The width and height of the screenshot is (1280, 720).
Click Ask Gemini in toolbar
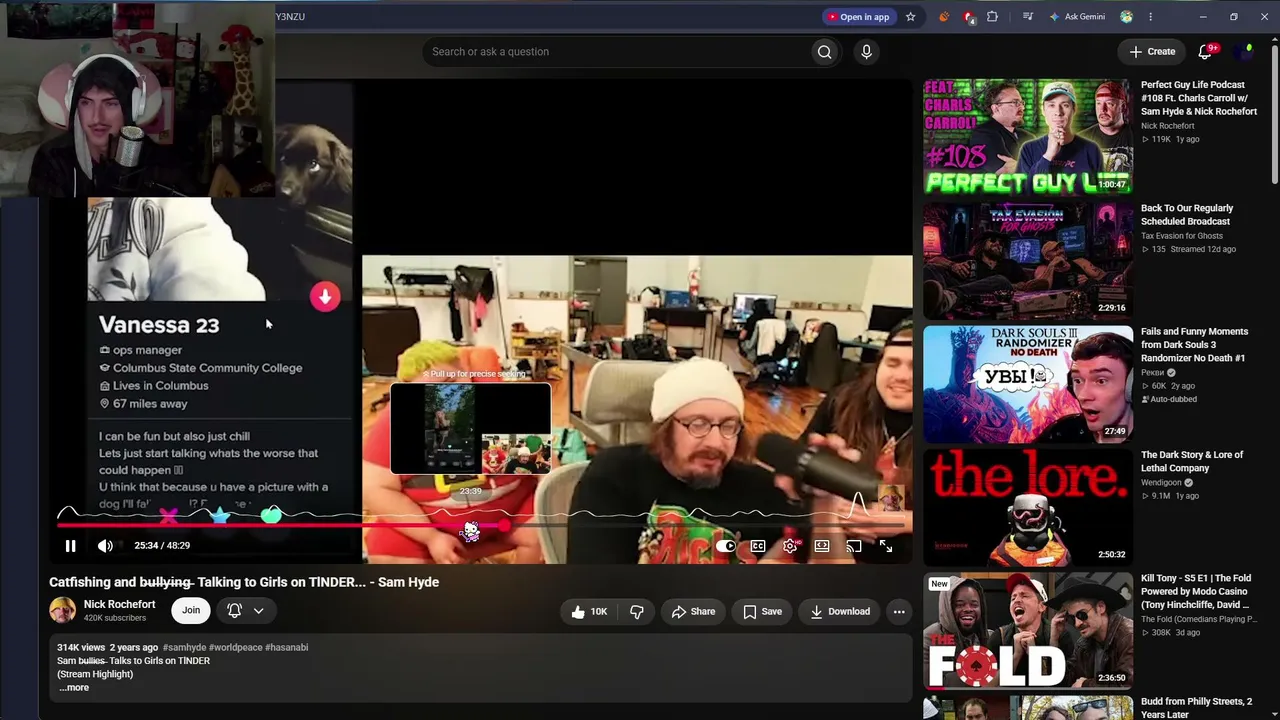[1077, 17]
